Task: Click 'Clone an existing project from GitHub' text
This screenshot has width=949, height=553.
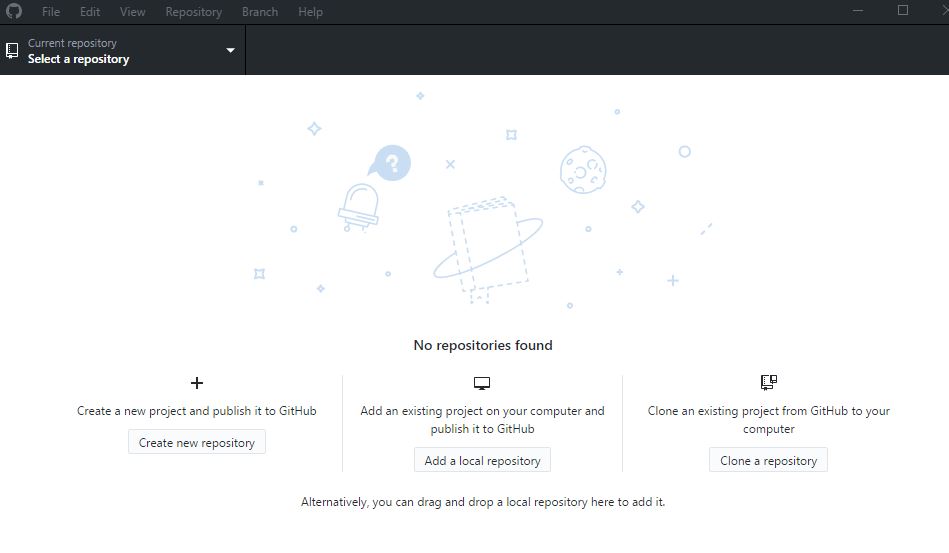Action: (769, 419)
